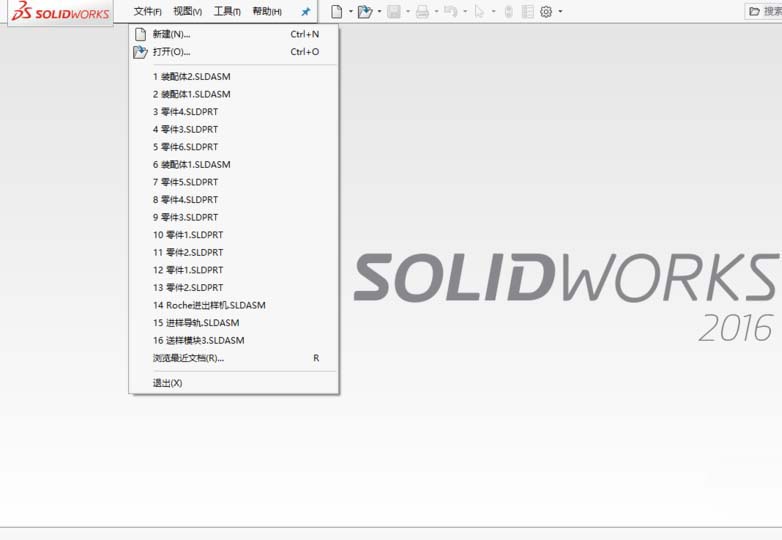Open the 工具(T) menu

pyautogui.click(x=227, y=12)
